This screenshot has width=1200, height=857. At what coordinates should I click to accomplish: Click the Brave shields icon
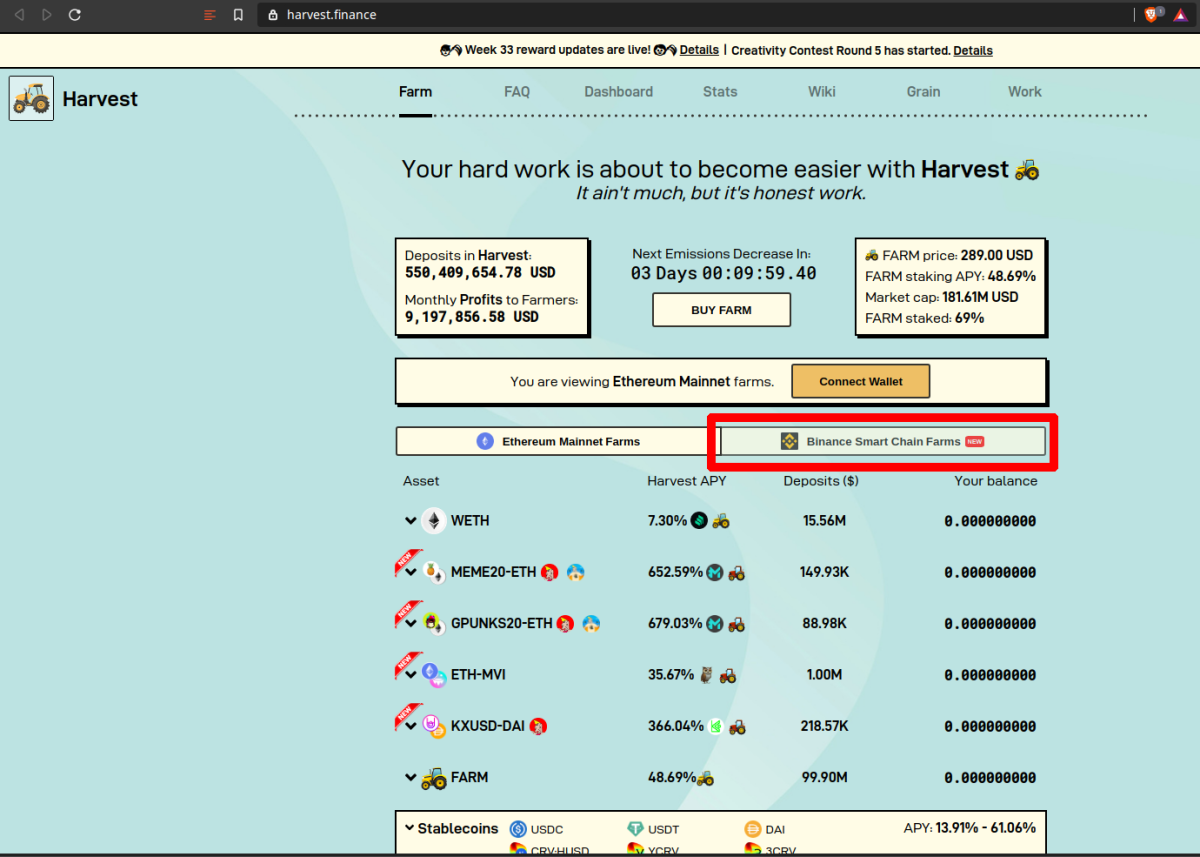pyautogui.click(x=1151, y=15)
